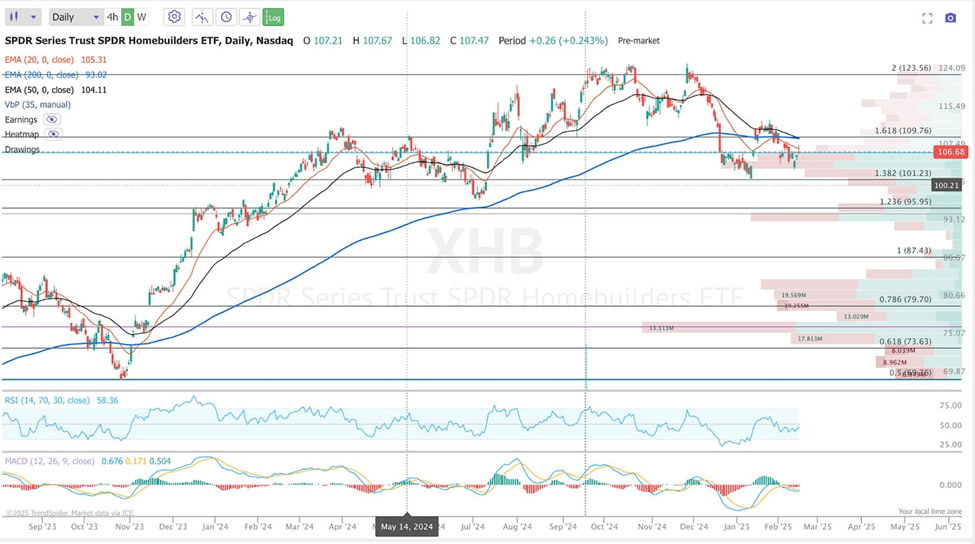
Task: Select the 1.236 (95.95) Fibonacci level label
Action: point(905,201)
